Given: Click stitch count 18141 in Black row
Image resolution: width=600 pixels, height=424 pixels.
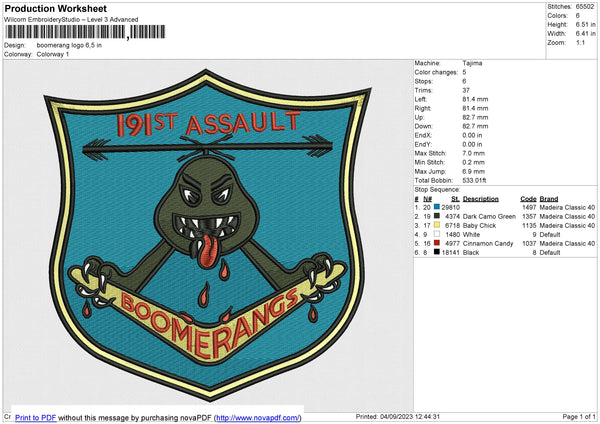Looking at the screenshot, I should point(450,253).
